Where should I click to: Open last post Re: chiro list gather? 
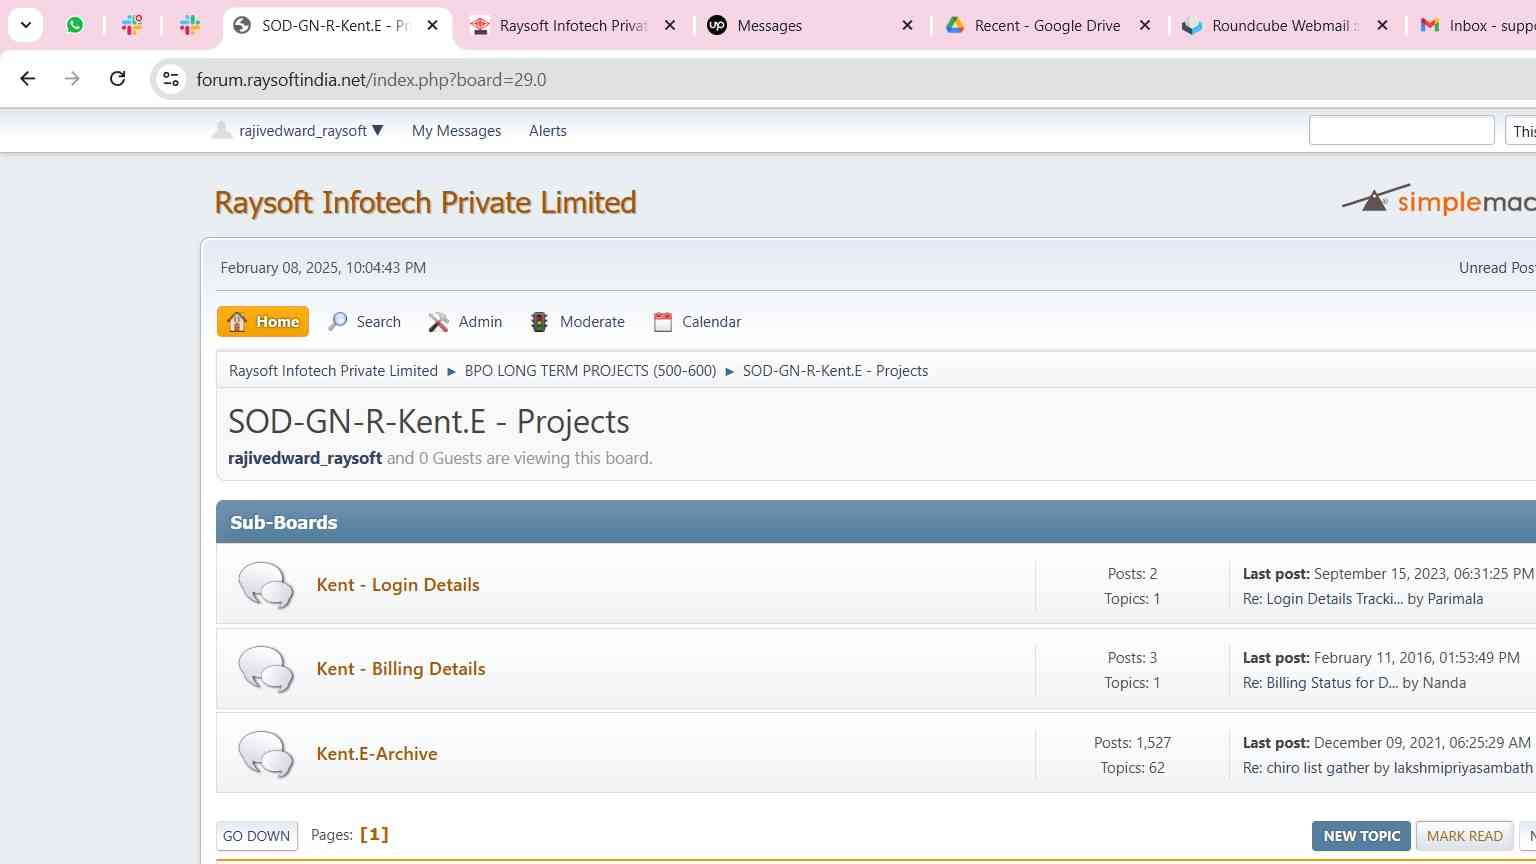click(1305, 768)
